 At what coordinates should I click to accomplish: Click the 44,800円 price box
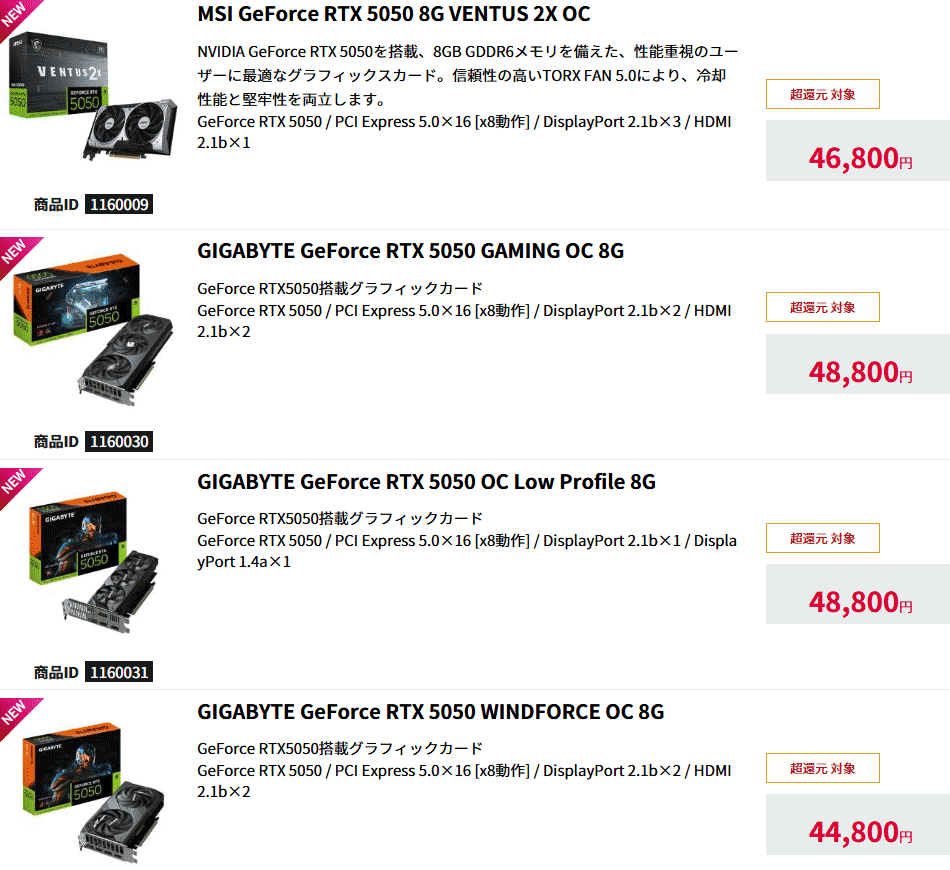coord(858,825)
